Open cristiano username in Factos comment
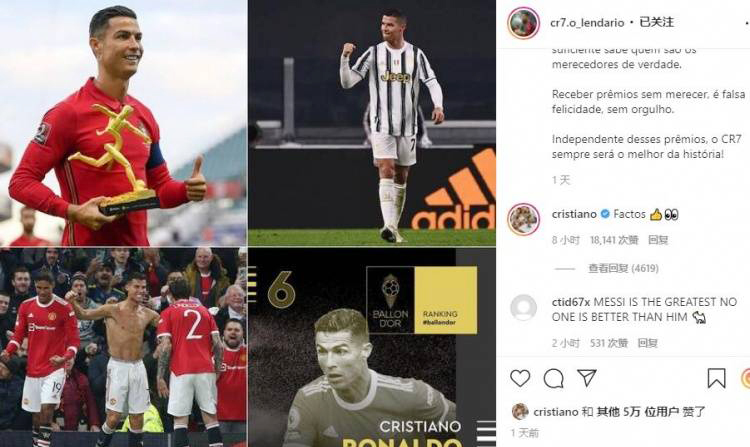 coord(574,214)
